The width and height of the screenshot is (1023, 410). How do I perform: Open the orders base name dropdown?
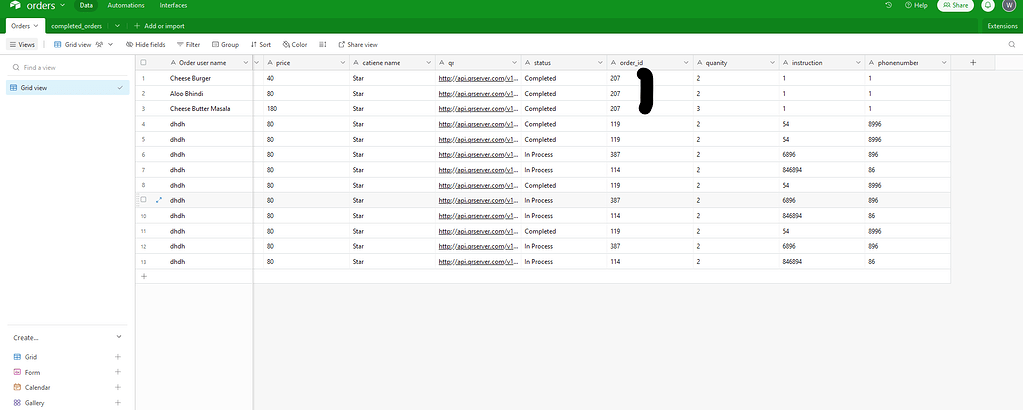[x=63, y=5]
